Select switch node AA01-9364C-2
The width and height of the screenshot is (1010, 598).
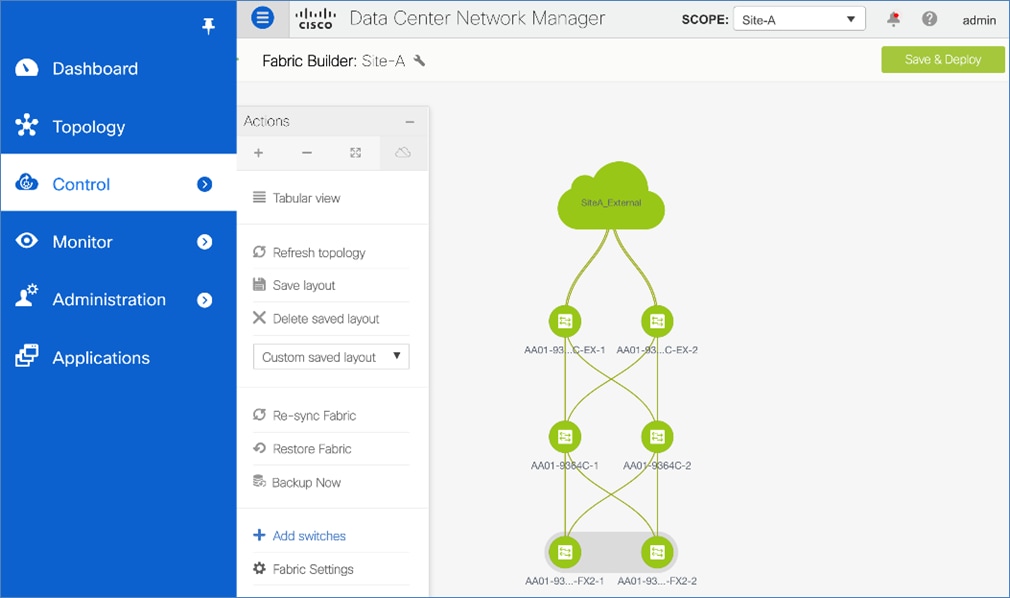(x=657, y=437)
